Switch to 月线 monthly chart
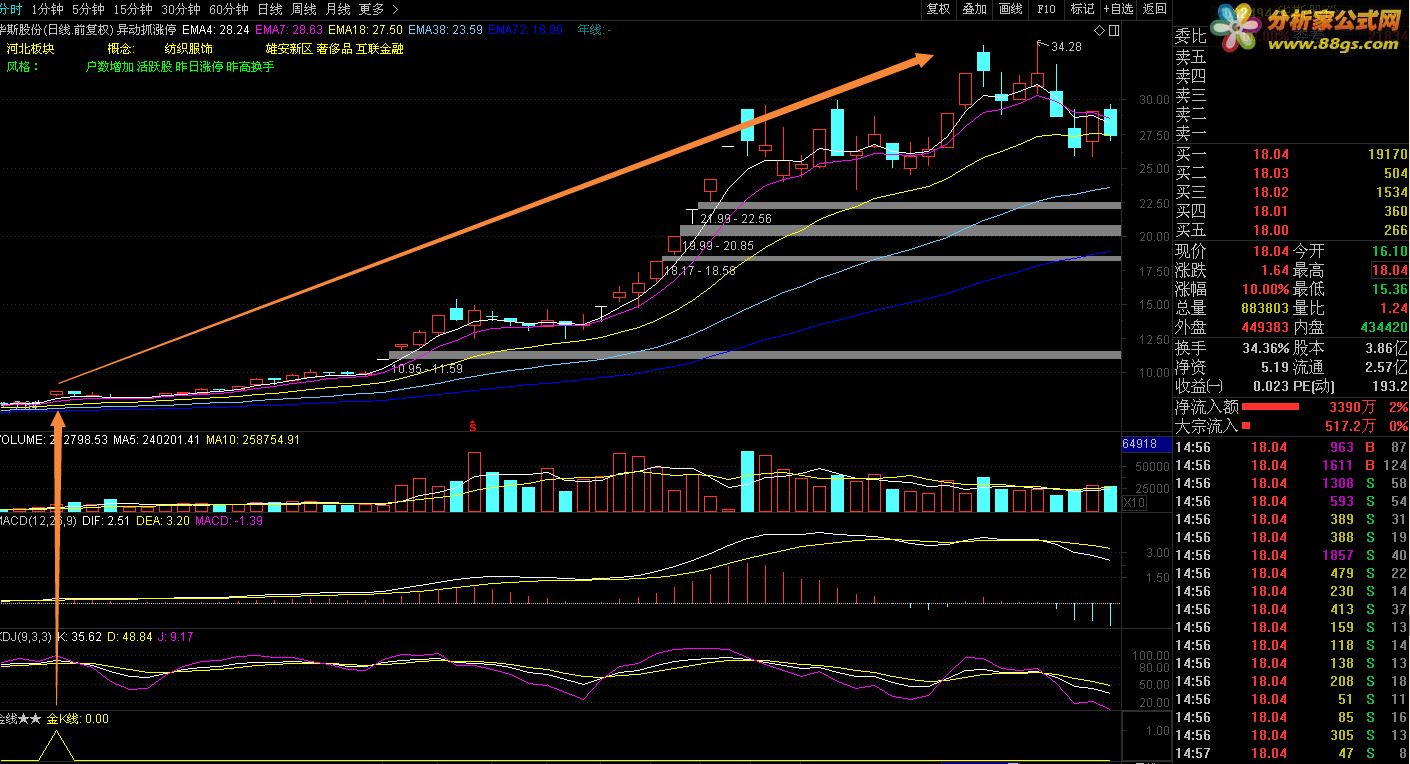The image size is (1410, 764). coord(338,9)
